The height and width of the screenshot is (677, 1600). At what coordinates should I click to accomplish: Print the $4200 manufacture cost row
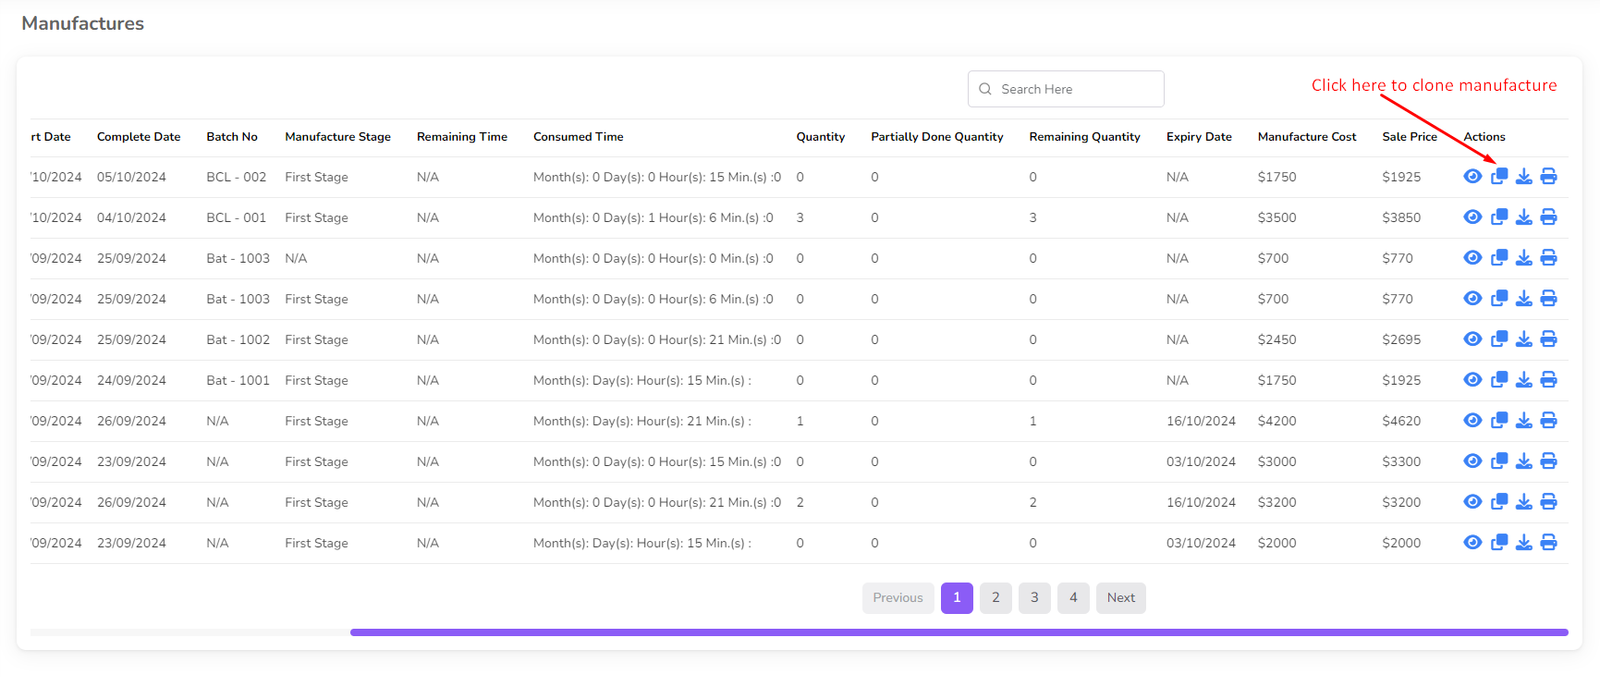pyautogui.click(x=1548, y=421)
